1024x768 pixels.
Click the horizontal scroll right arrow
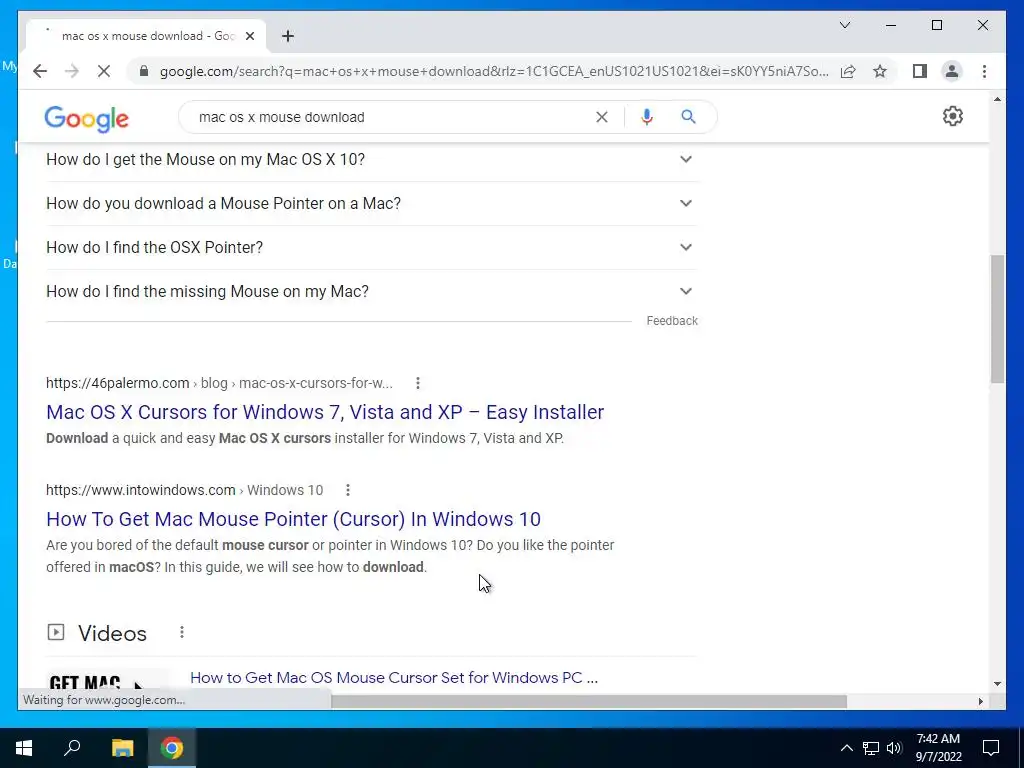(x=980, y=701)
